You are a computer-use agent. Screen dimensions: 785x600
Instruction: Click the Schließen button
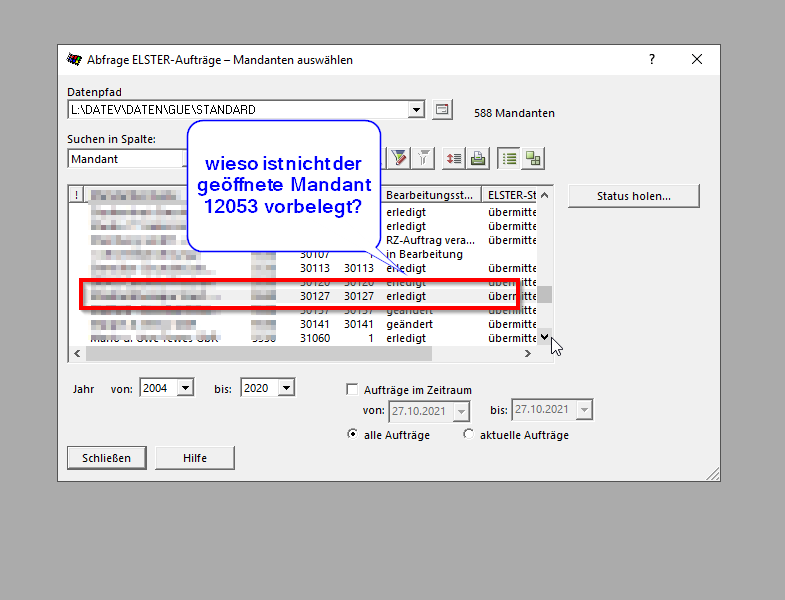[x=107, y=458]
